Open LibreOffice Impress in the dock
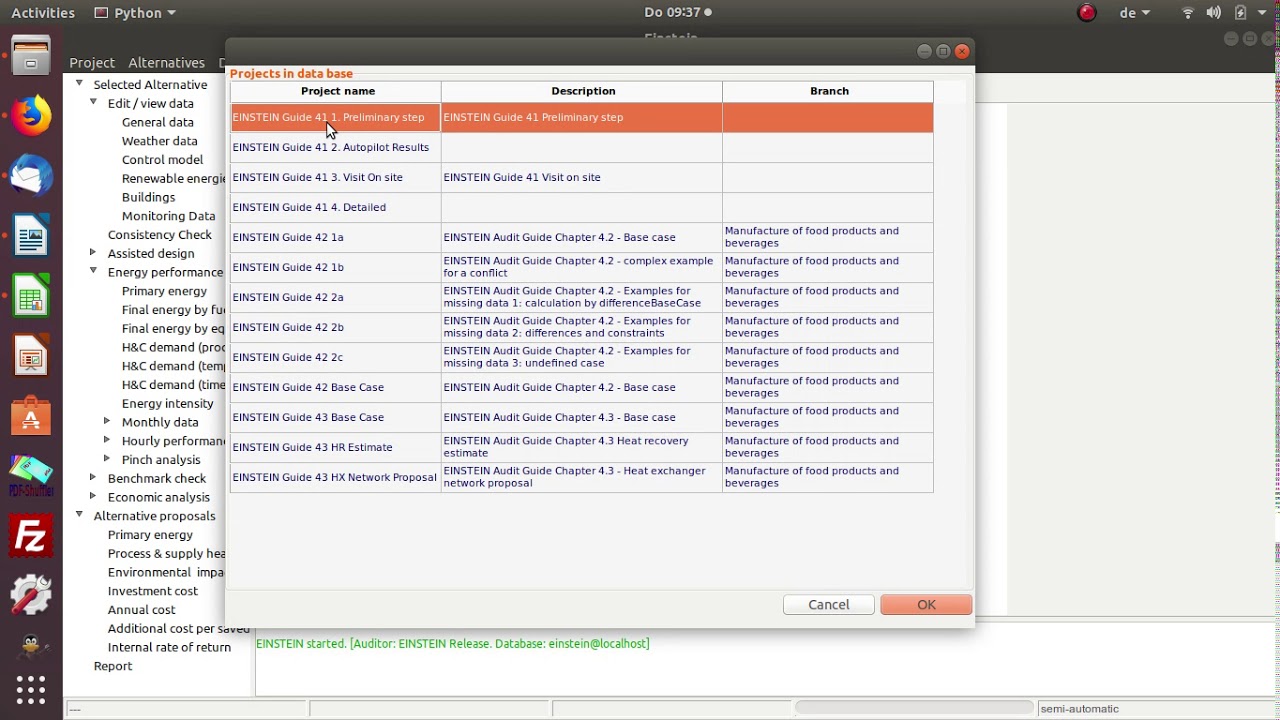The height and width of the screenshot is (720, 1280). 31,357
